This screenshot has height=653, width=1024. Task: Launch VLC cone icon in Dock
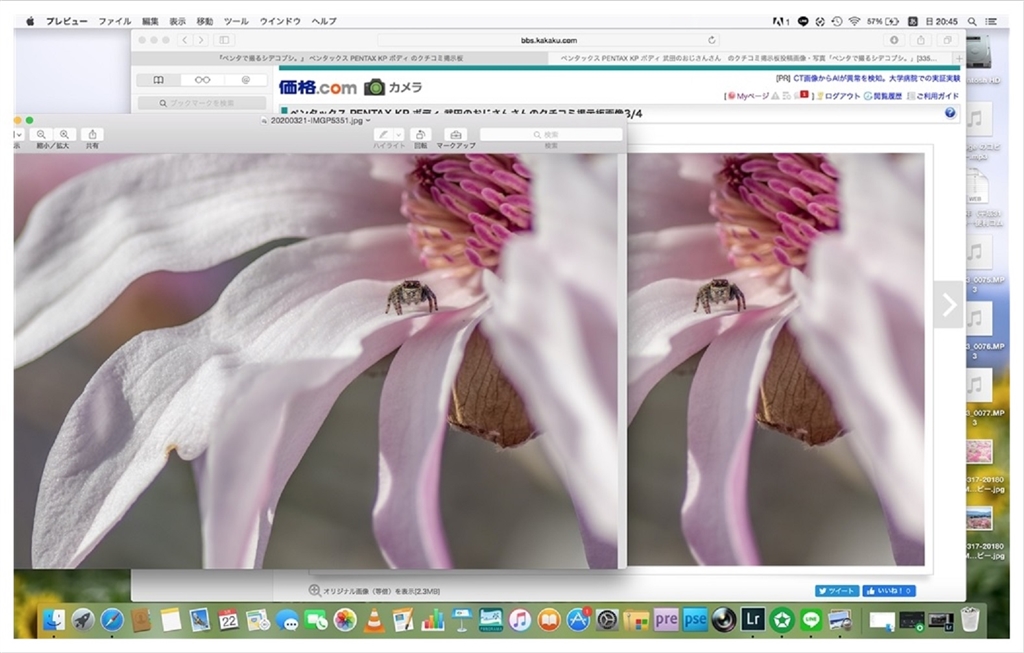pos(374,620)
